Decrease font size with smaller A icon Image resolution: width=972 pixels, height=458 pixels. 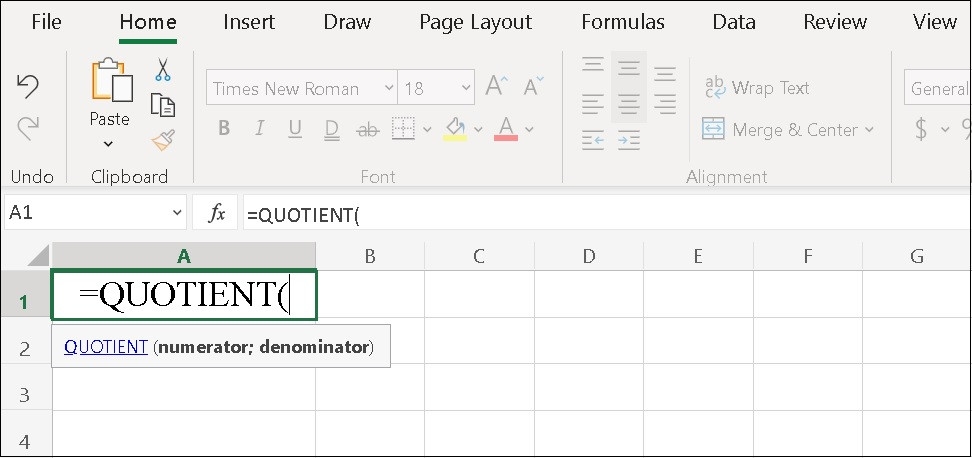click(x=533, y=86)
